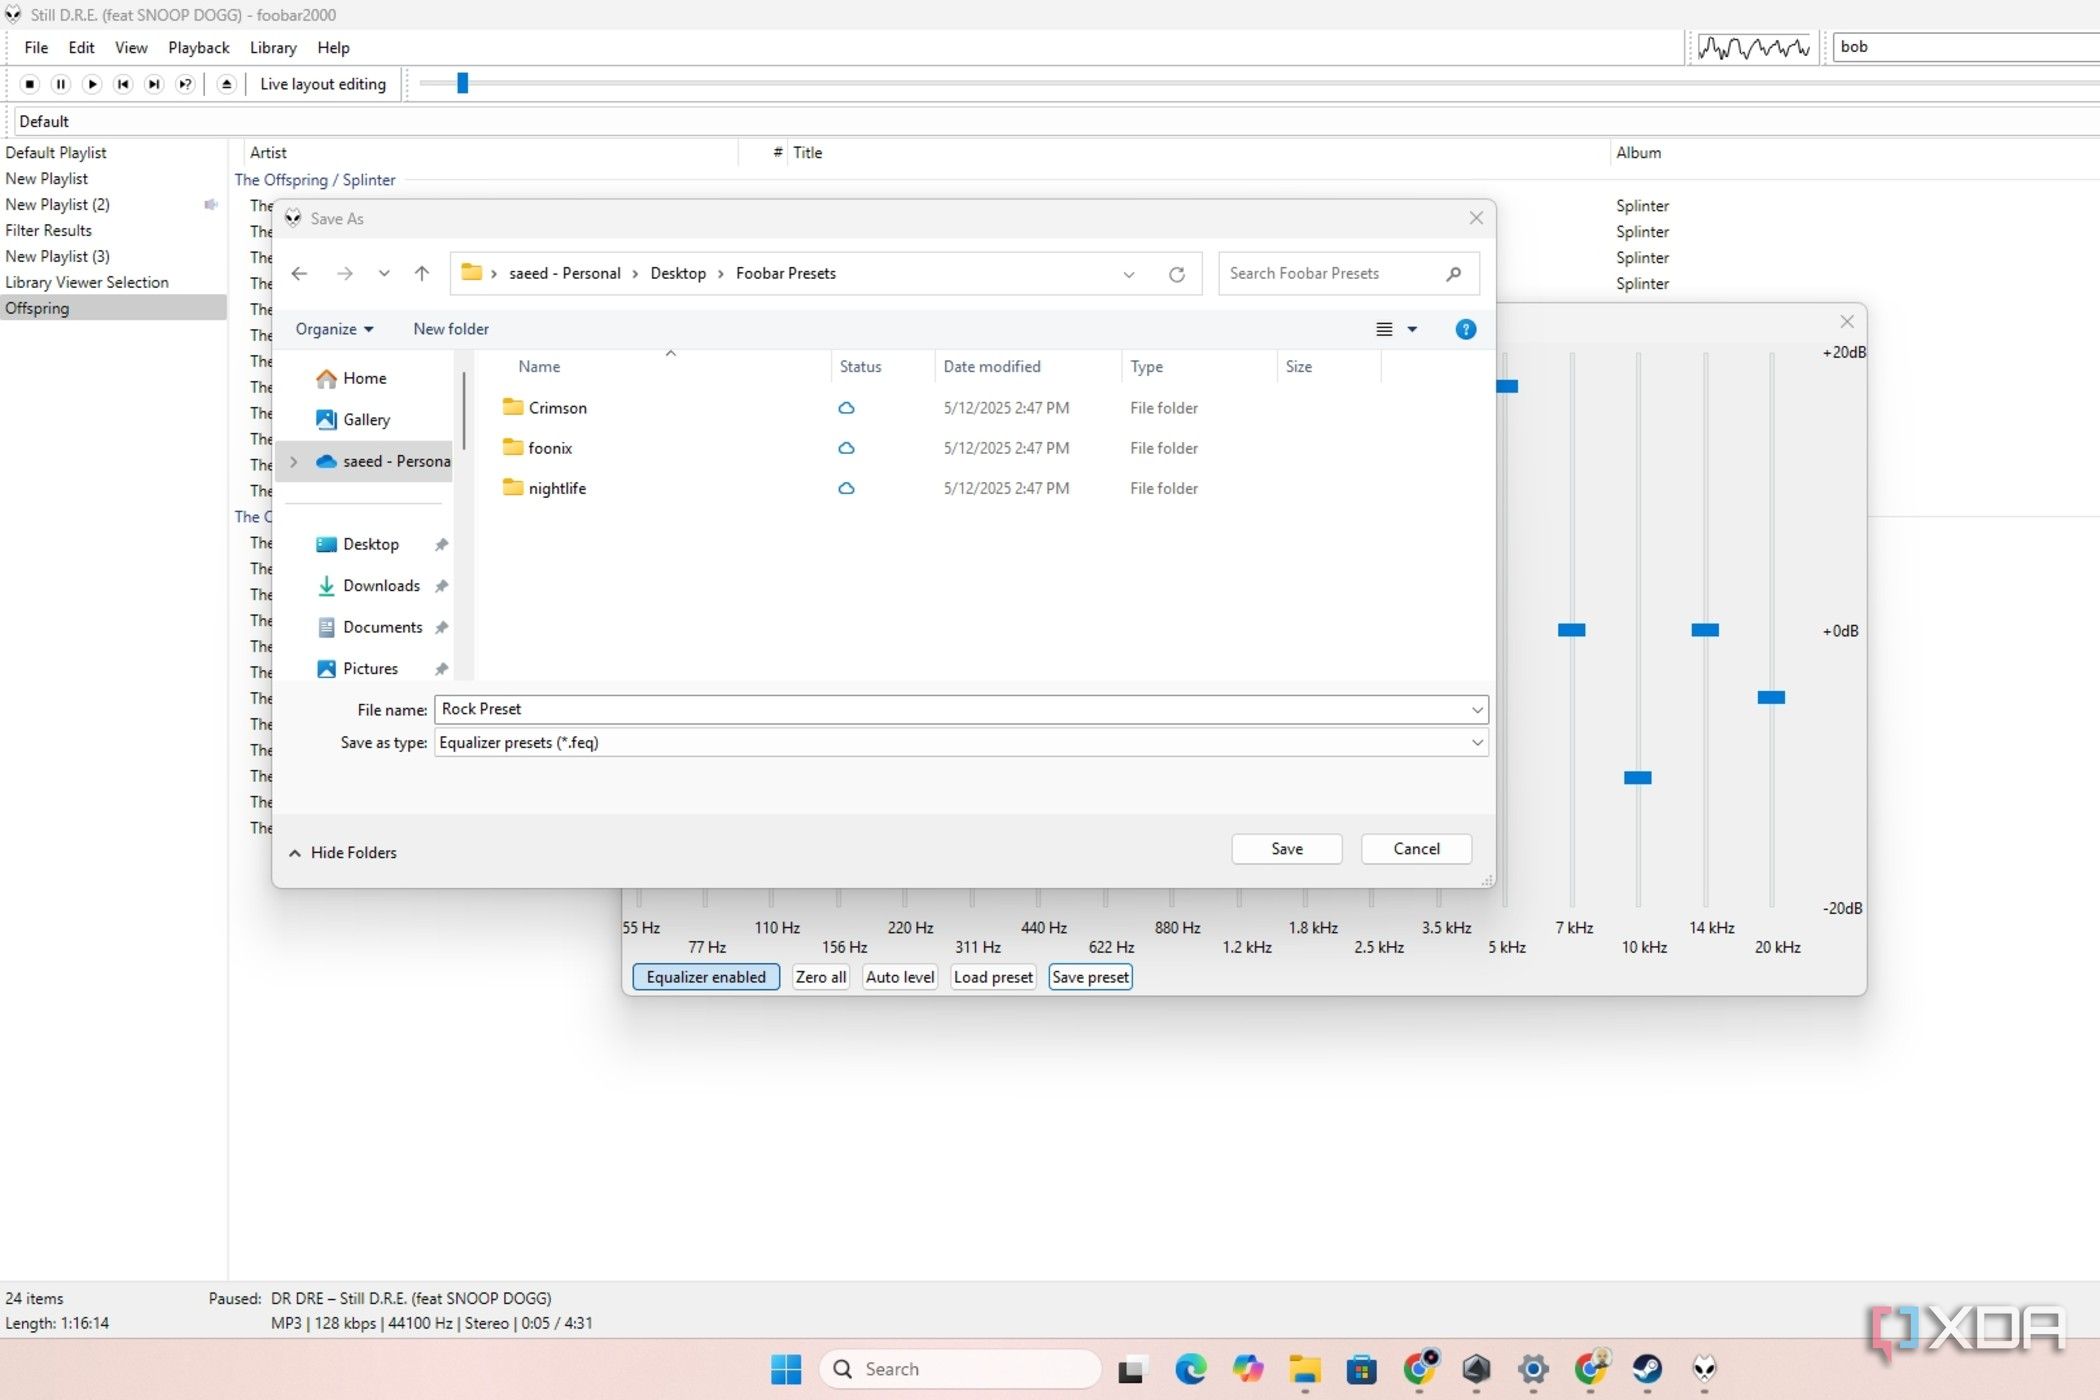Click Load preset in equalizer
The width and height of the screenshot is (2100, 1400).
pos(993,977)
